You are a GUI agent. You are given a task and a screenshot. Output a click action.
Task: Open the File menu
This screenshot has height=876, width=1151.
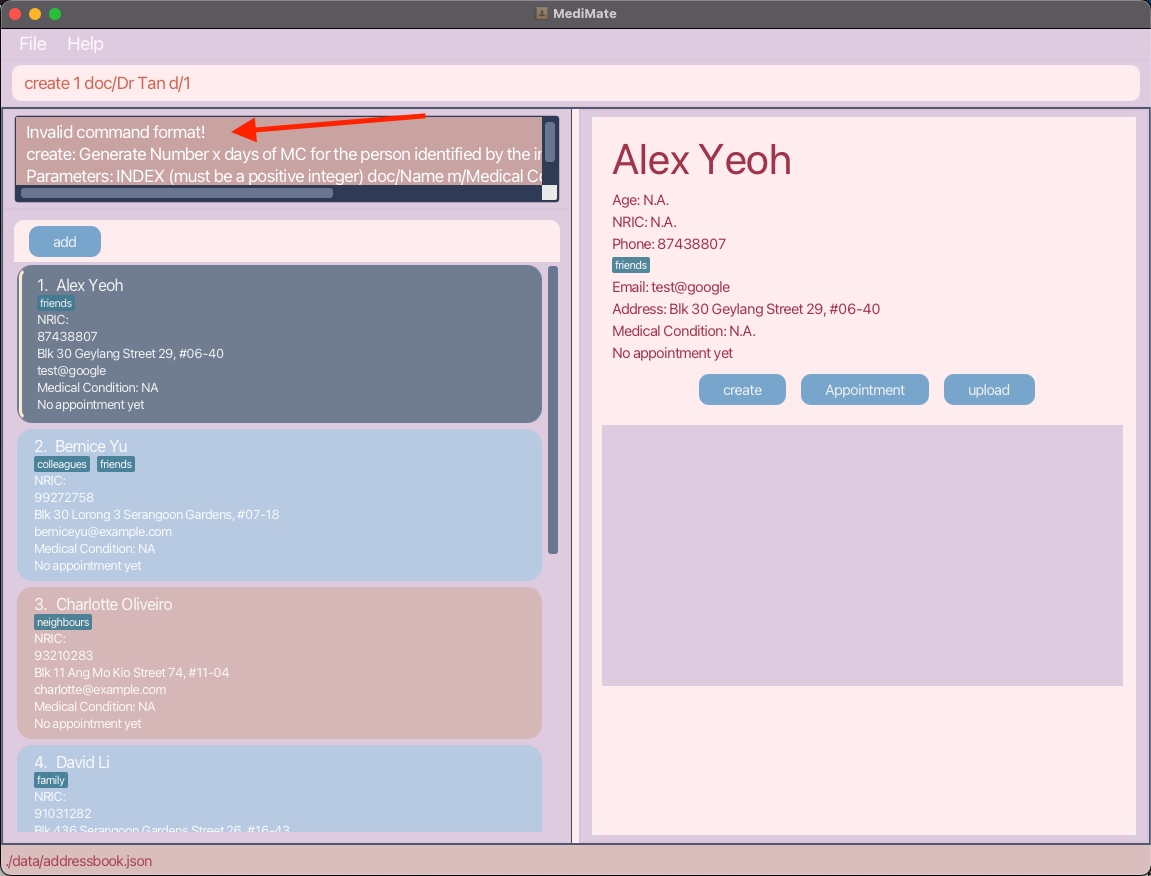click(33, 44)
